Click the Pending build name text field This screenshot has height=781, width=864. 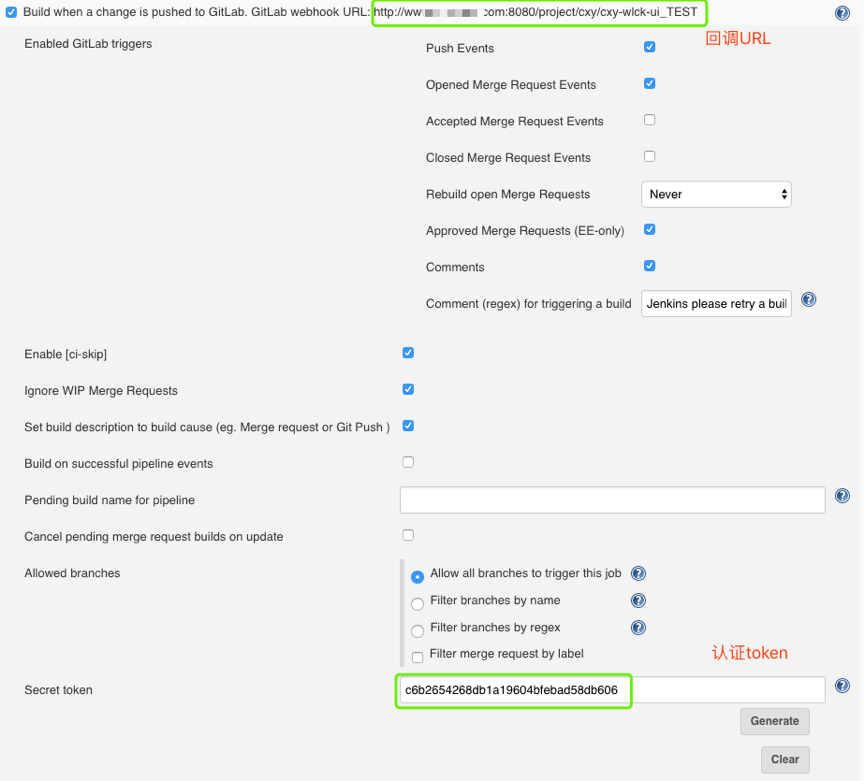612,500
